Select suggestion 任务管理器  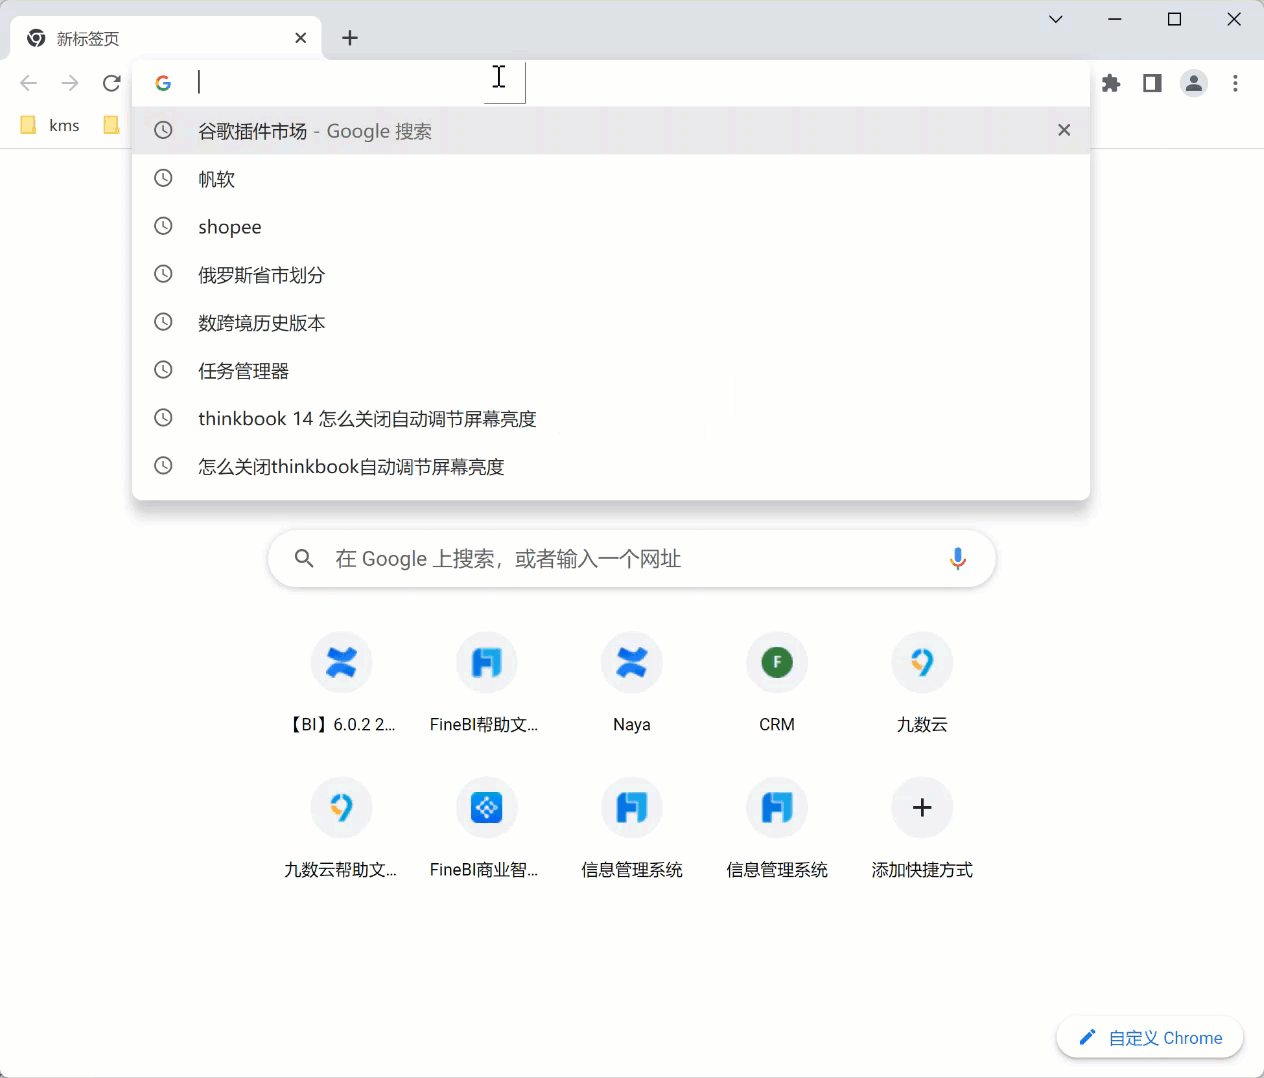(611, 371)
